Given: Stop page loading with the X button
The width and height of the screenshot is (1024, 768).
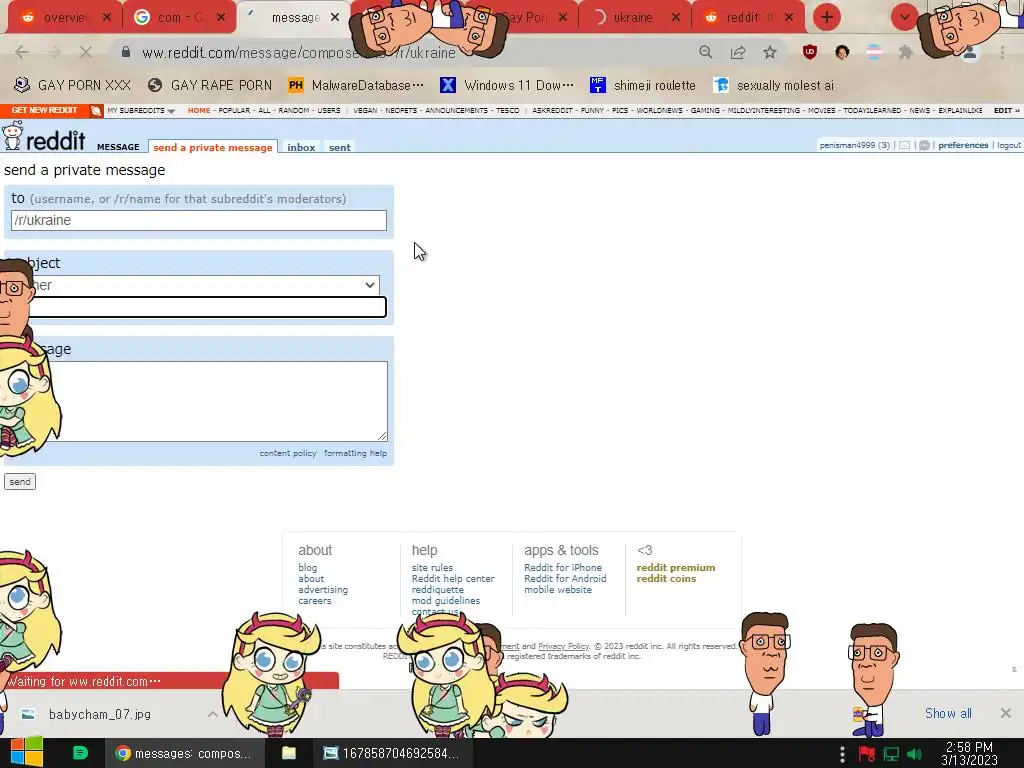Looking at the screenshot, I should [x=86, y=52].
